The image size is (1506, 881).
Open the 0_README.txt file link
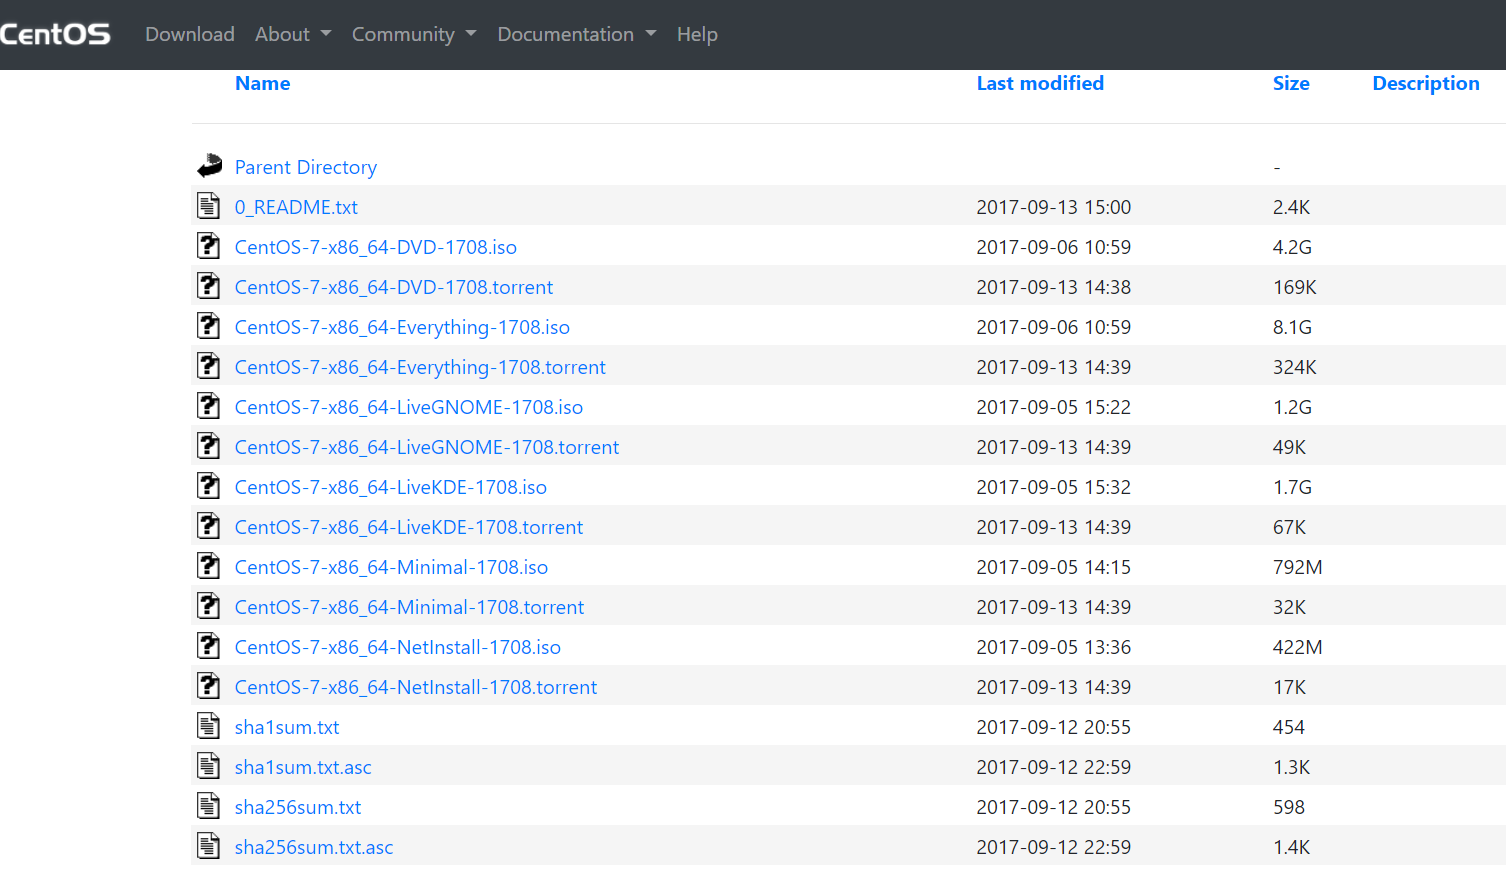(x=296, y=207)
